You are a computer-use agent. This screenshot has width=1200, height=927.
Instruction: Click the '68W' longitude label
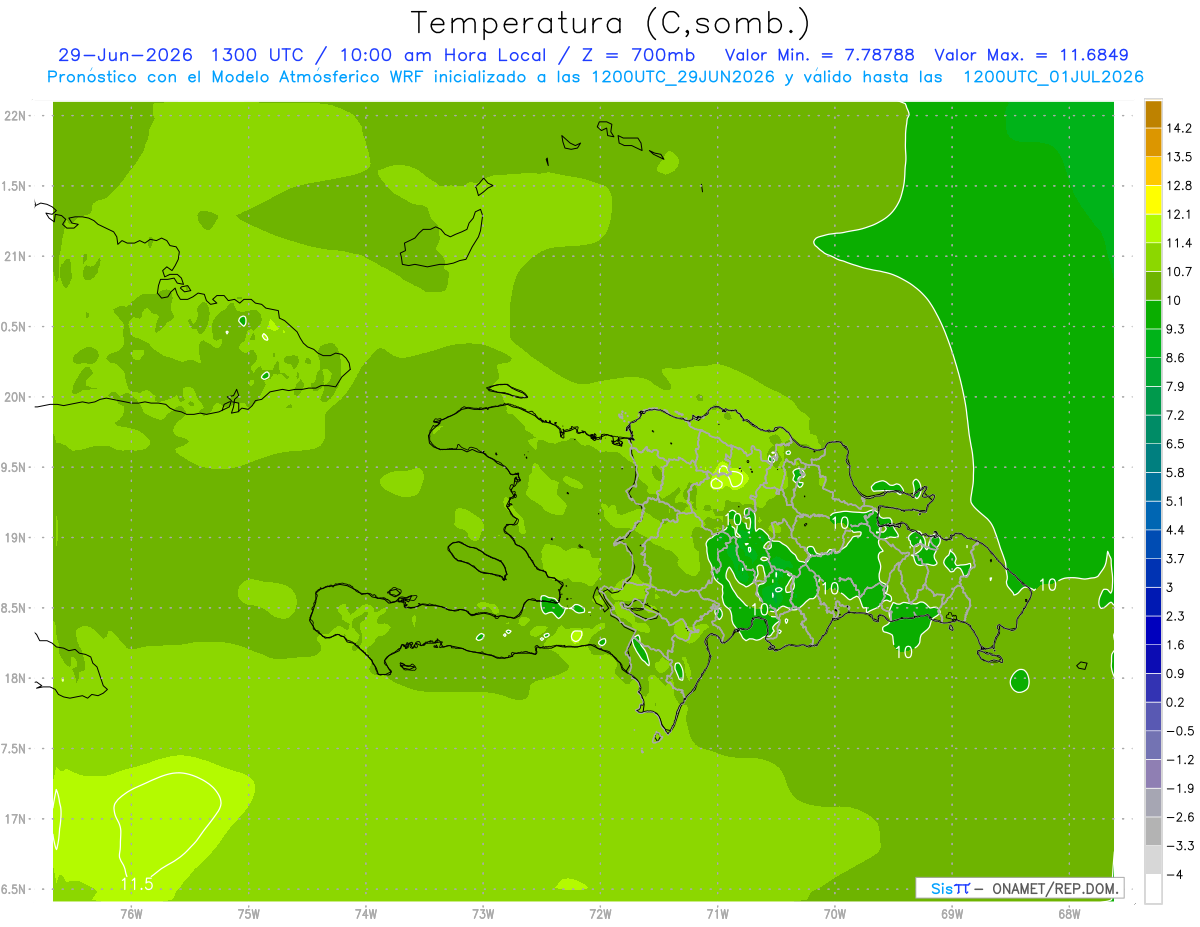[1069, 914]
